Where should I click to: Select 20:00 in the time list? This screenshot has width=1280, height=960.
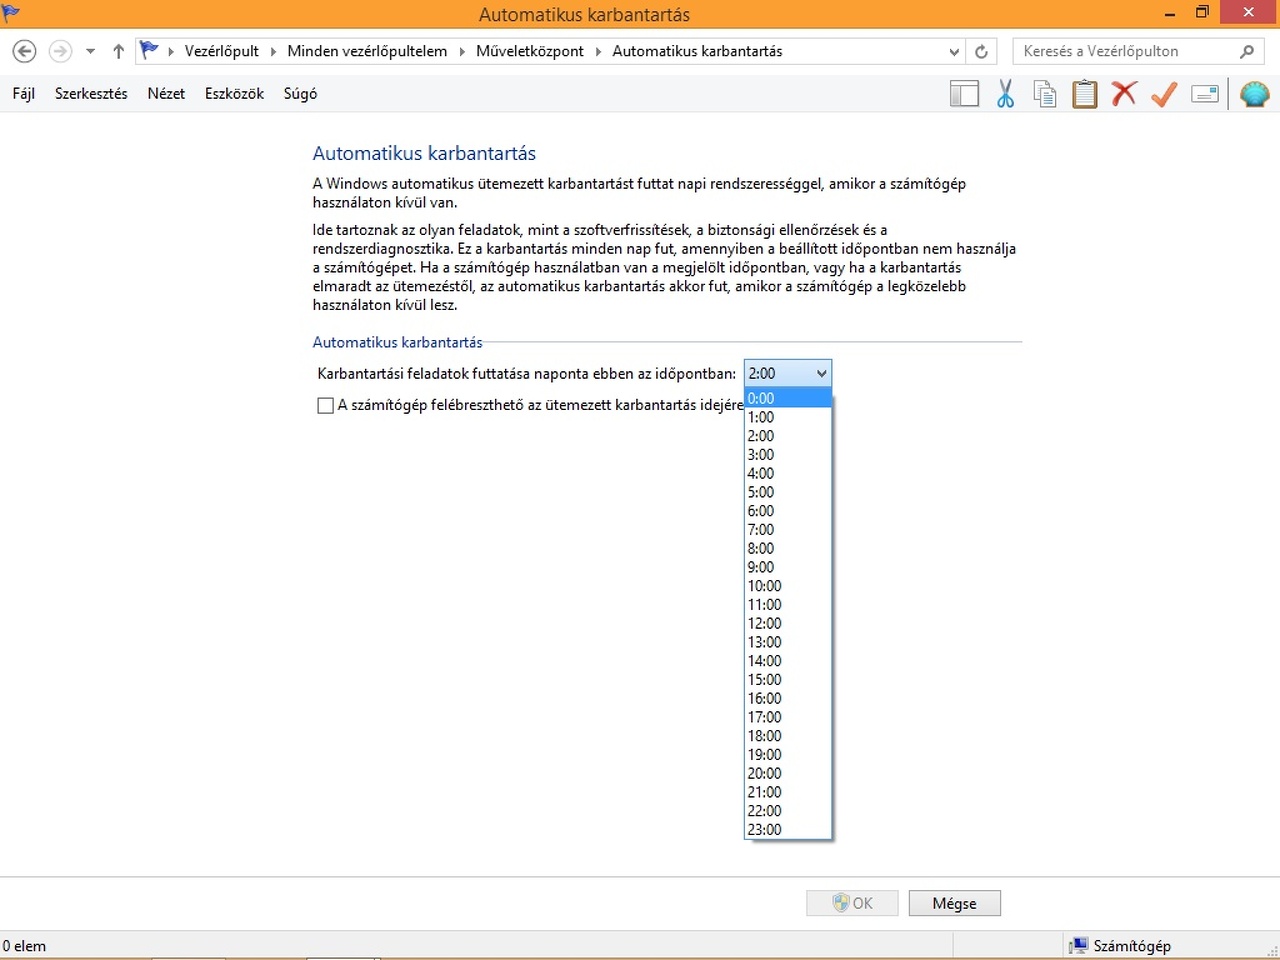788,773
